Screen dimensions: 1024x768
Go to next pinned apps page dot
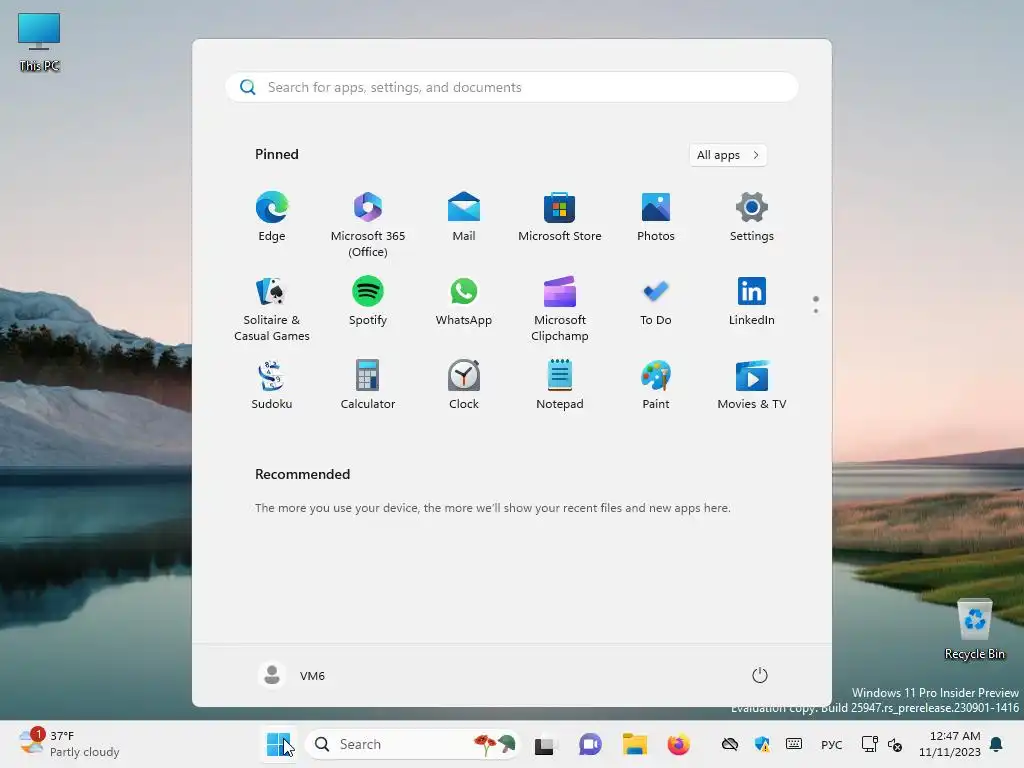coord(816,311)
